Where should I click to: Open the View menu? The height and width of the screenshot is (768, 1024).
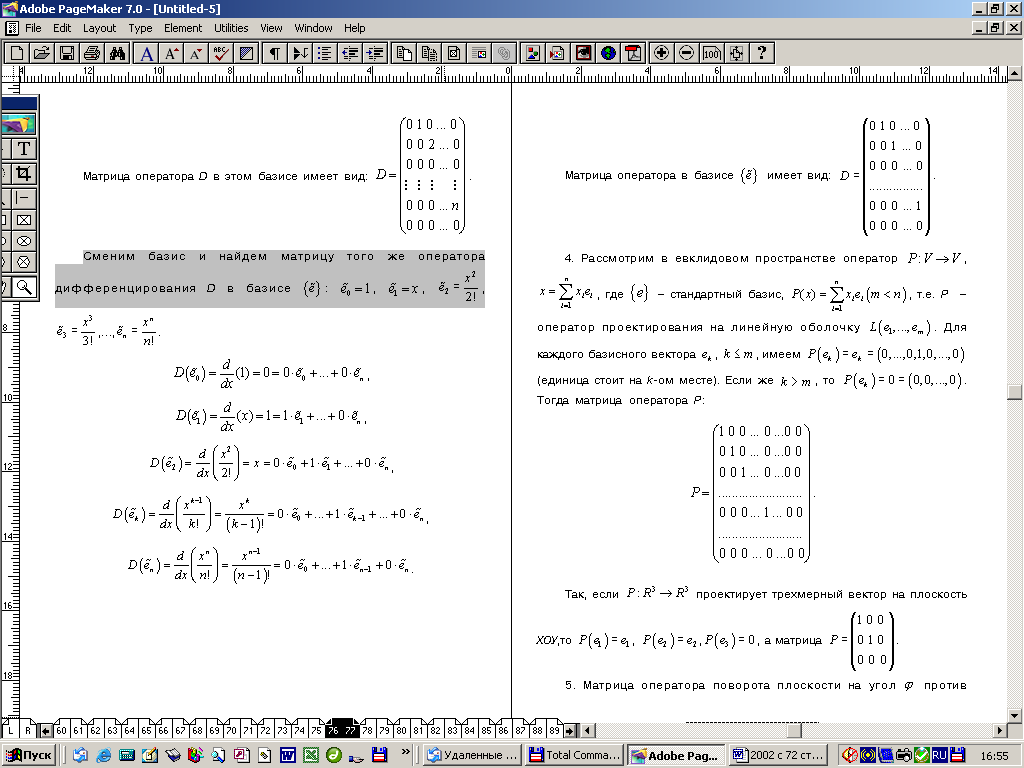(271, 28)
